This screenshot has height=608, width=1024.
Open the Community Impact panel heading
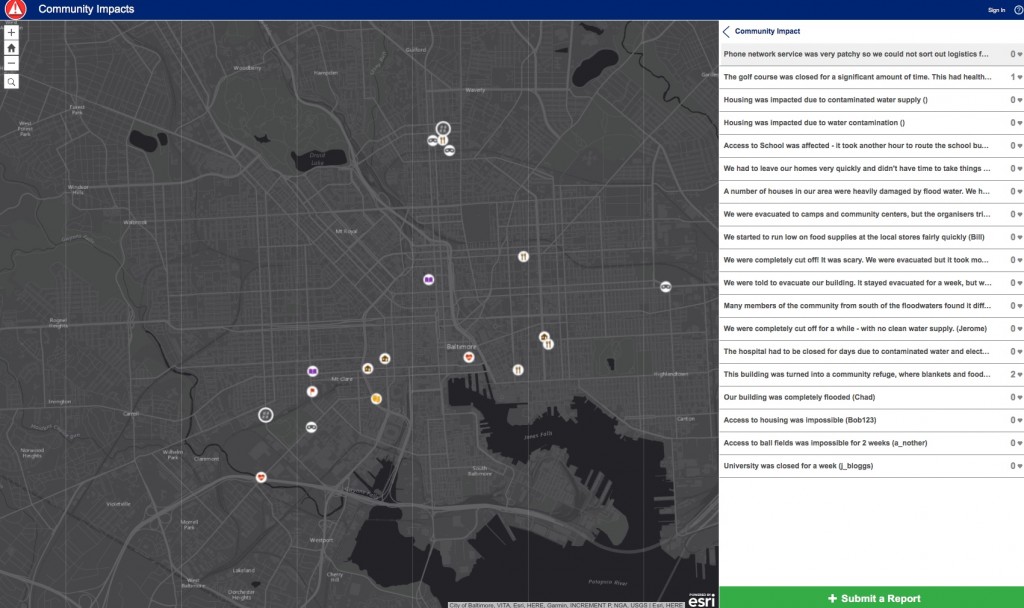[x=767, y=31]
